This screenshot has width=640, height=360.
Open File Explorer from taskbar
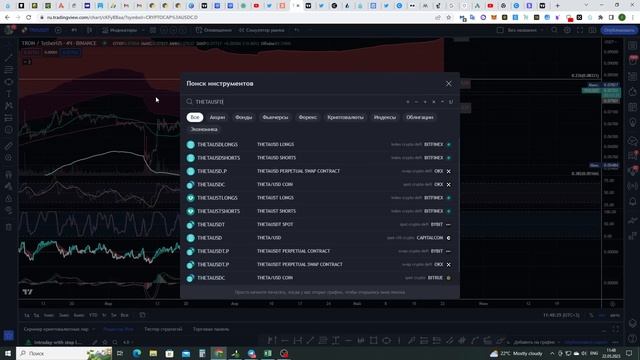tap(153, 353)
